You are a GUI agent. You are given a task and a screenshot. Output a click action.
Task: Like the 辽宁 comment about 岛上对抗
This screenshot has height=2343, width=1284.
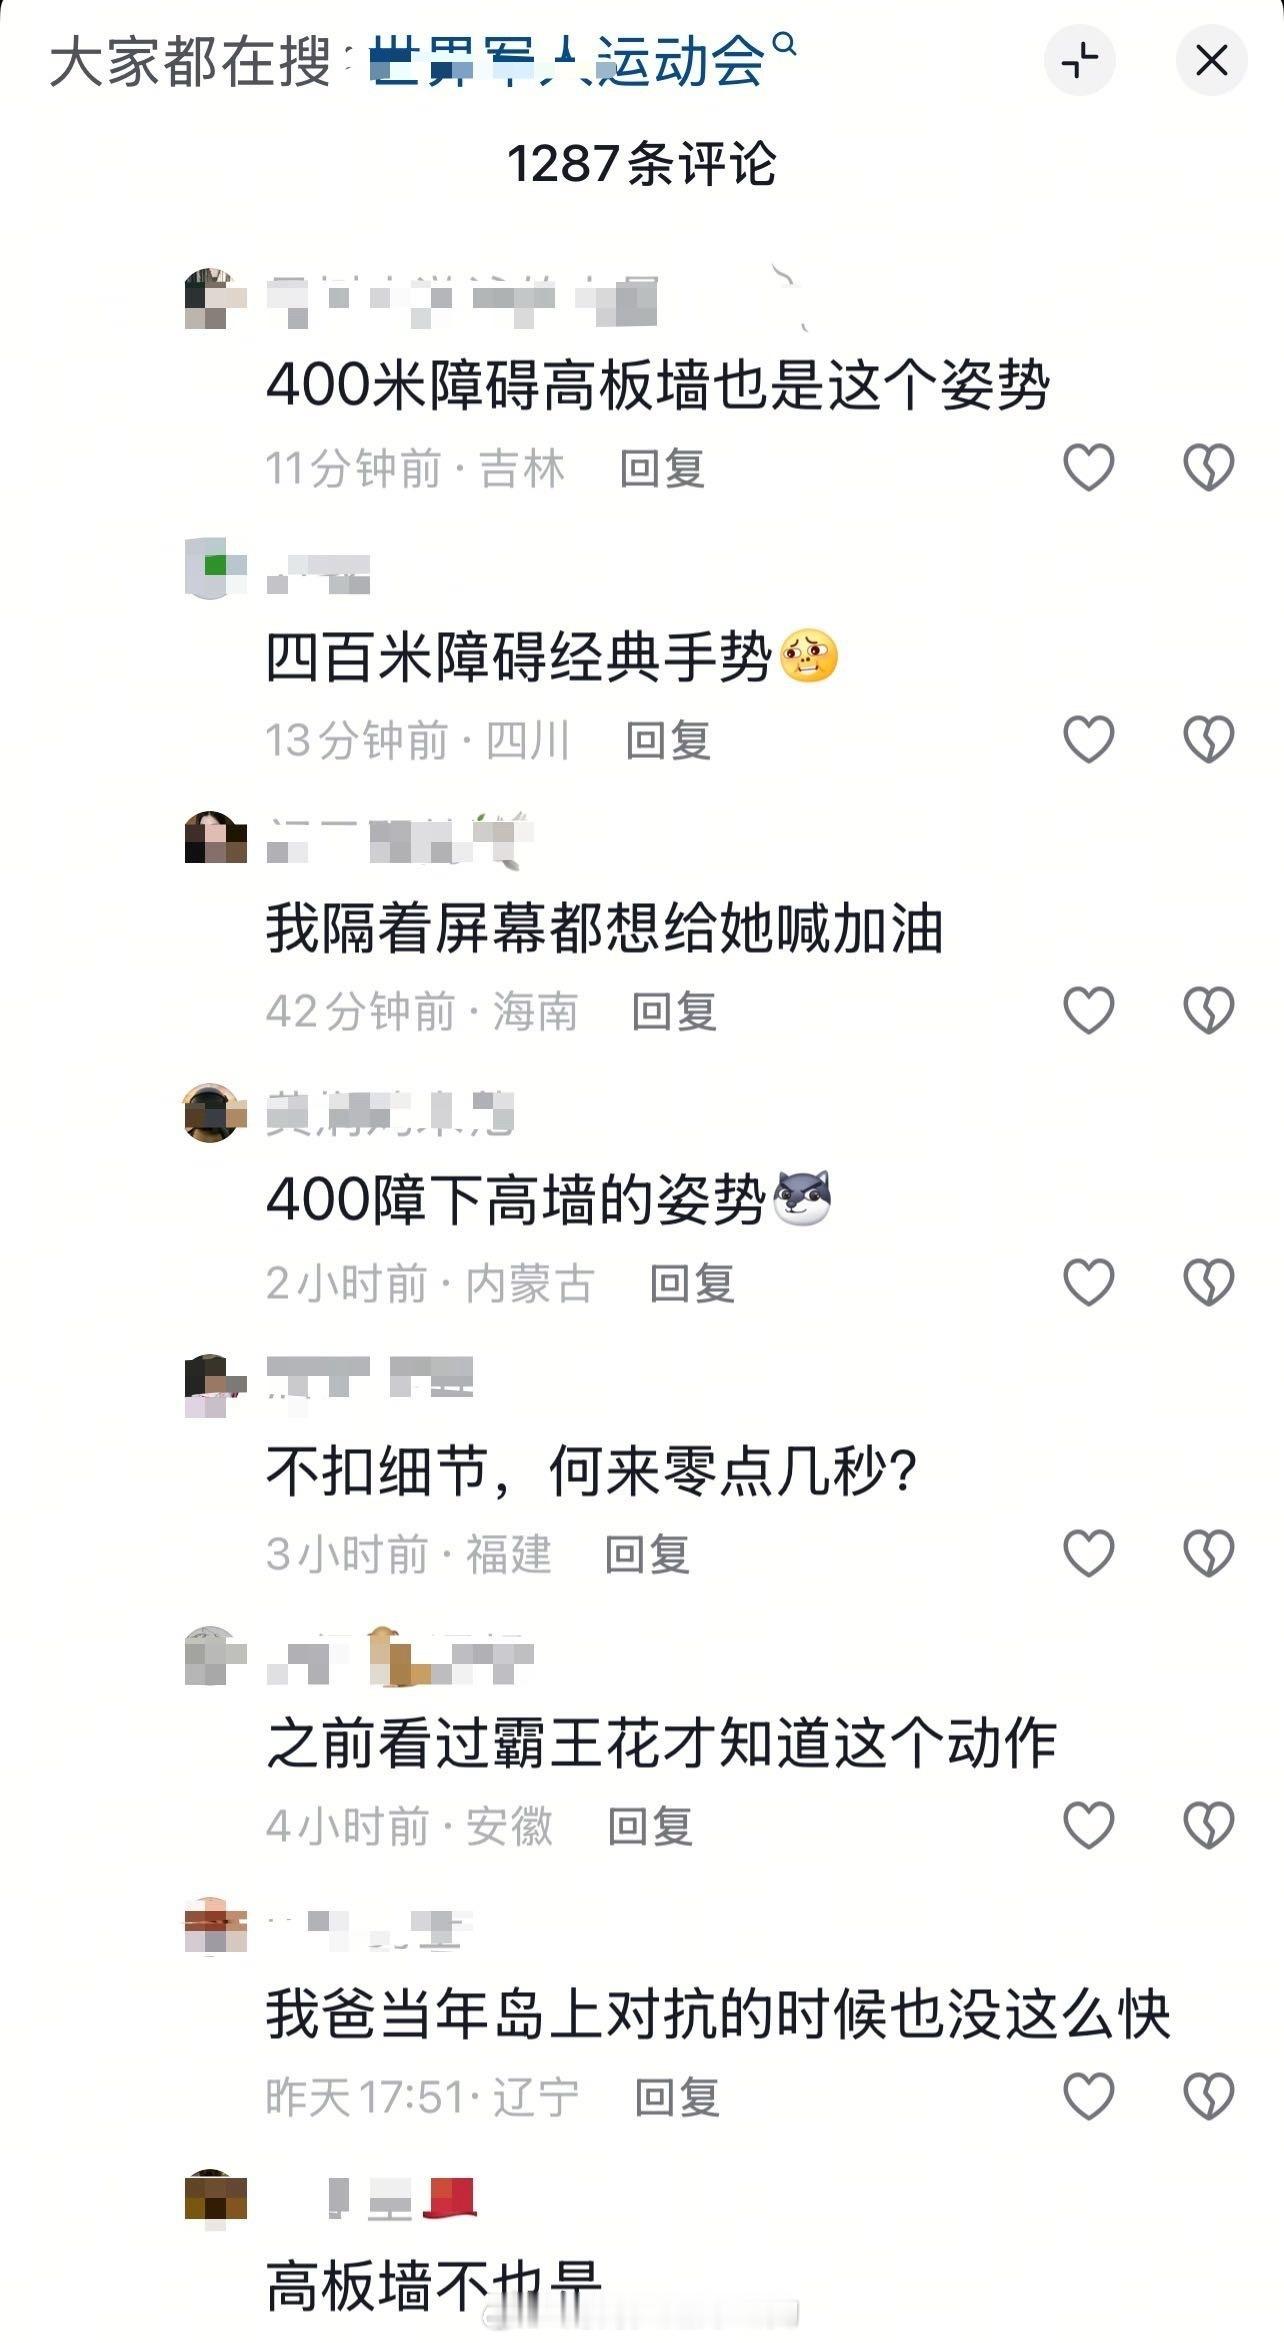click(x=1088, y=2096)
